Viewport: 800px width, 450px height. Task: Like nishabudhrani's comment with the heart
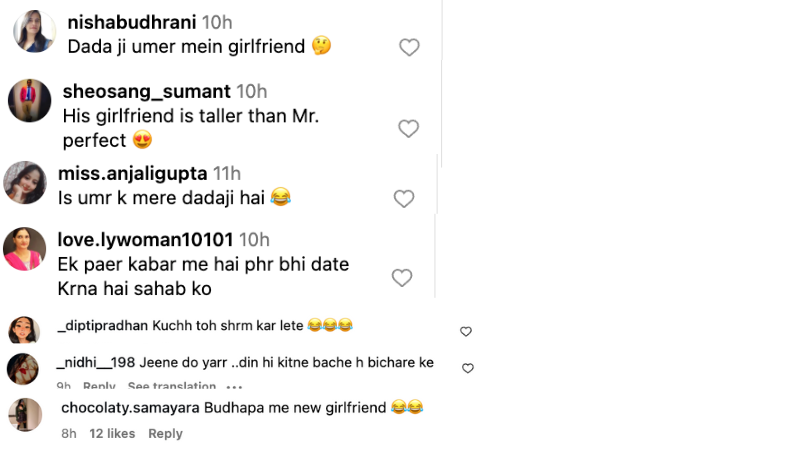tap(409, 47)
